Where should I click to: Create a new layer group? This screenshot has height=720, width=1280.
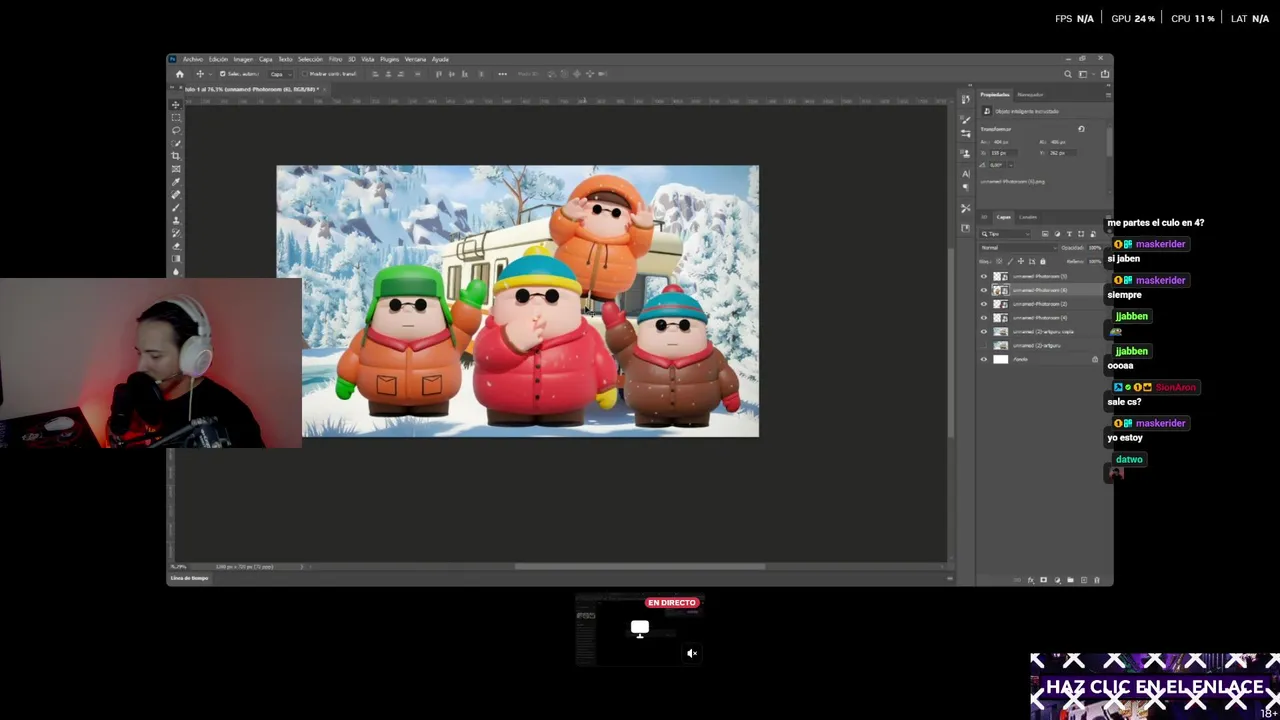(1070, 580)
